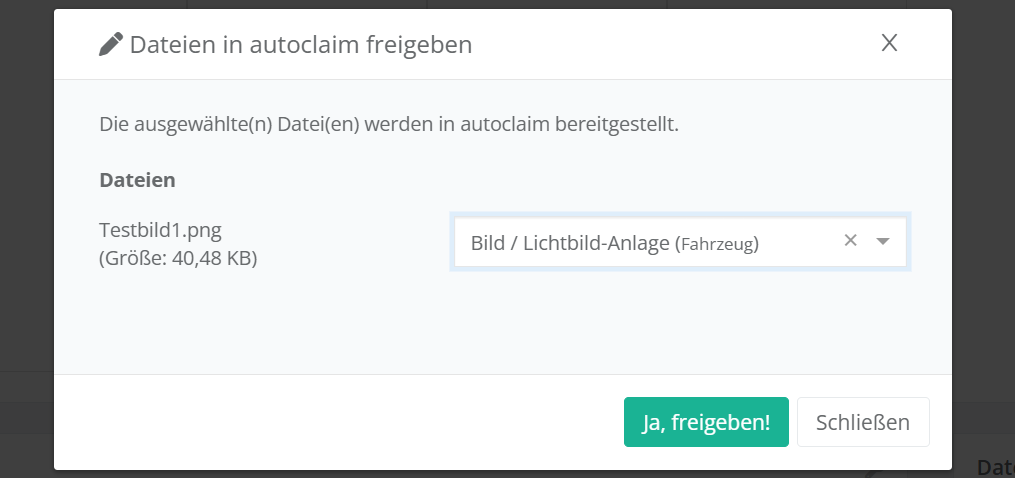Click the dimmed background right of the dialog
Screen dimensions: 1015x478
pyautogui.click(x=983, y=227)
